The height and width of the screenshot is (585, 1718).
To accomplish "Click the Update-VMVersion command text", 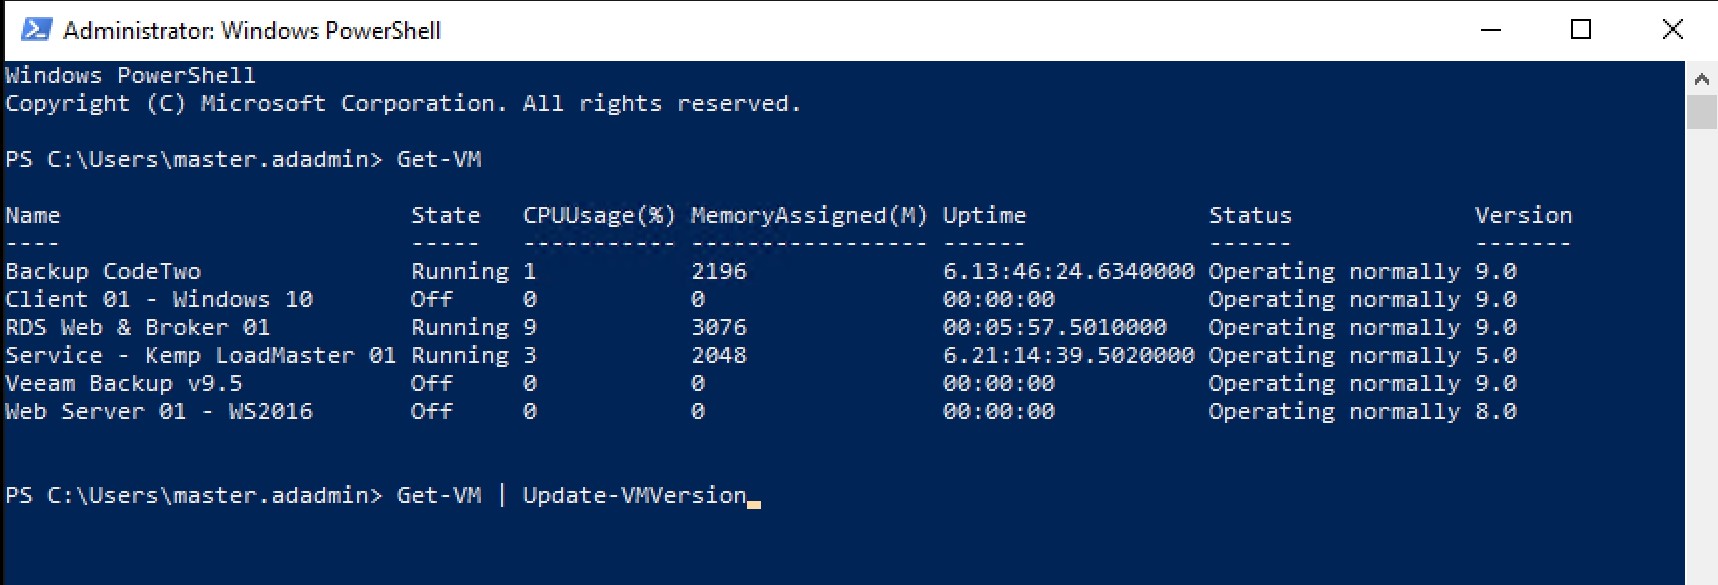I will [635, 495].
